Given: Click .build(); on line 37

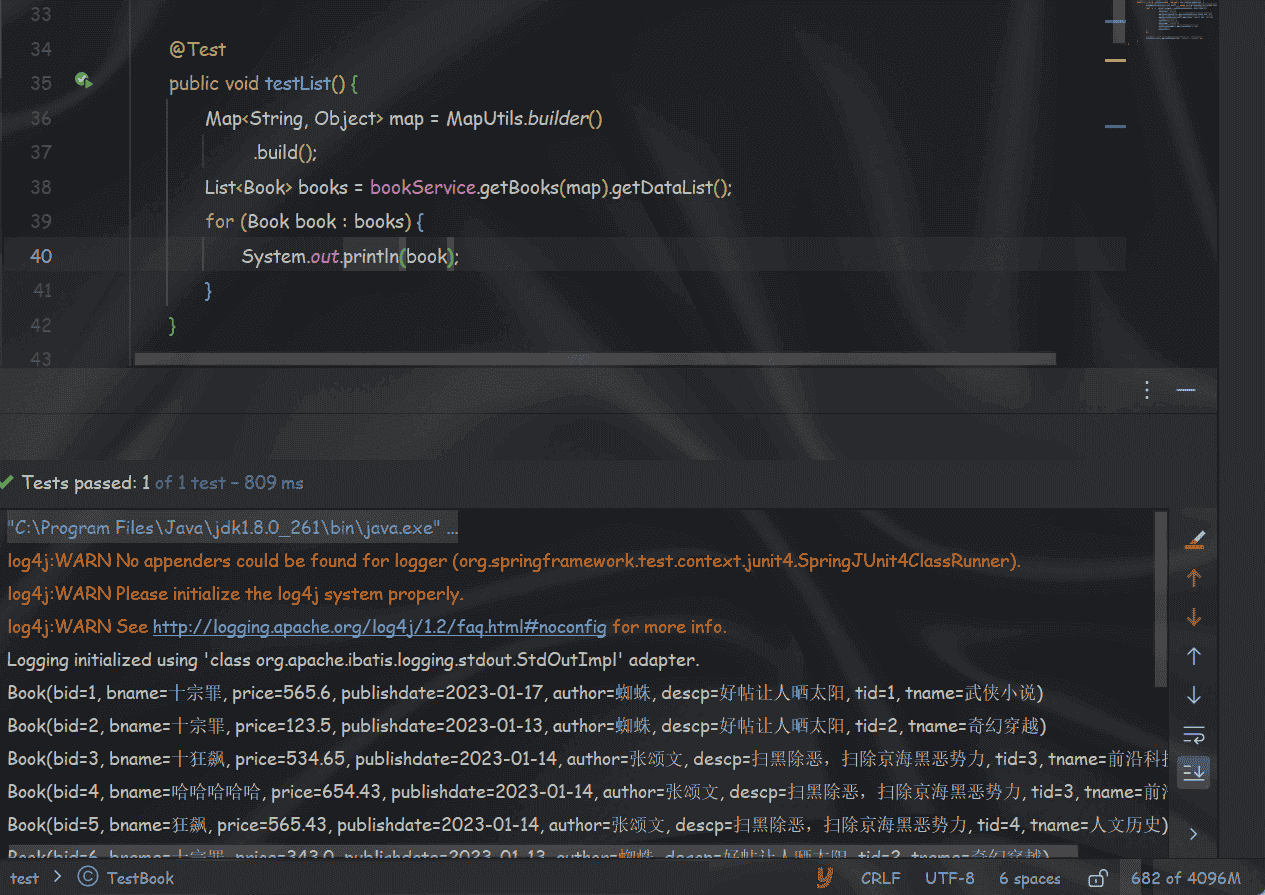Looking at the screenshot, I should click(285, 153).
